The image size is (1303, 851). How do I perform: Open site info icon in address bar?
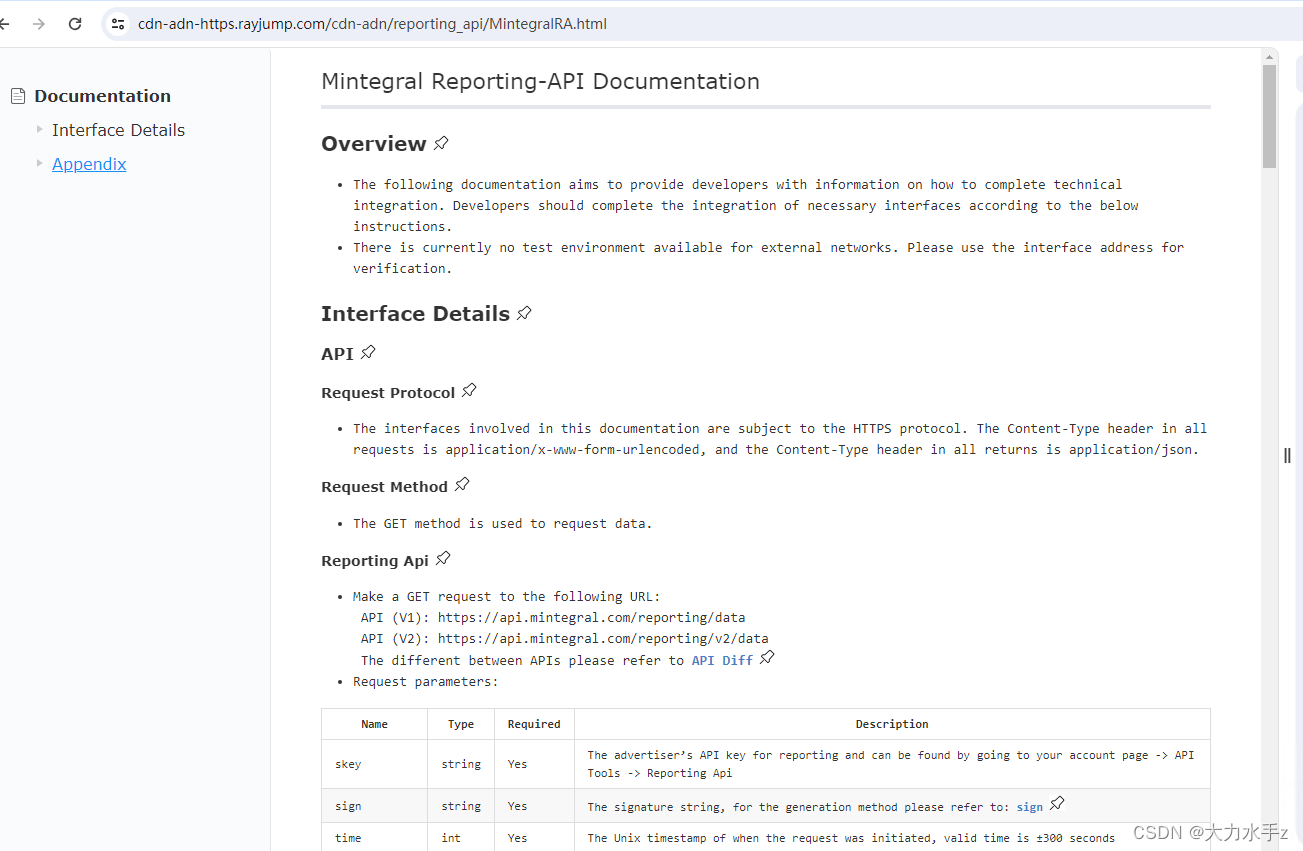(118, 24)
